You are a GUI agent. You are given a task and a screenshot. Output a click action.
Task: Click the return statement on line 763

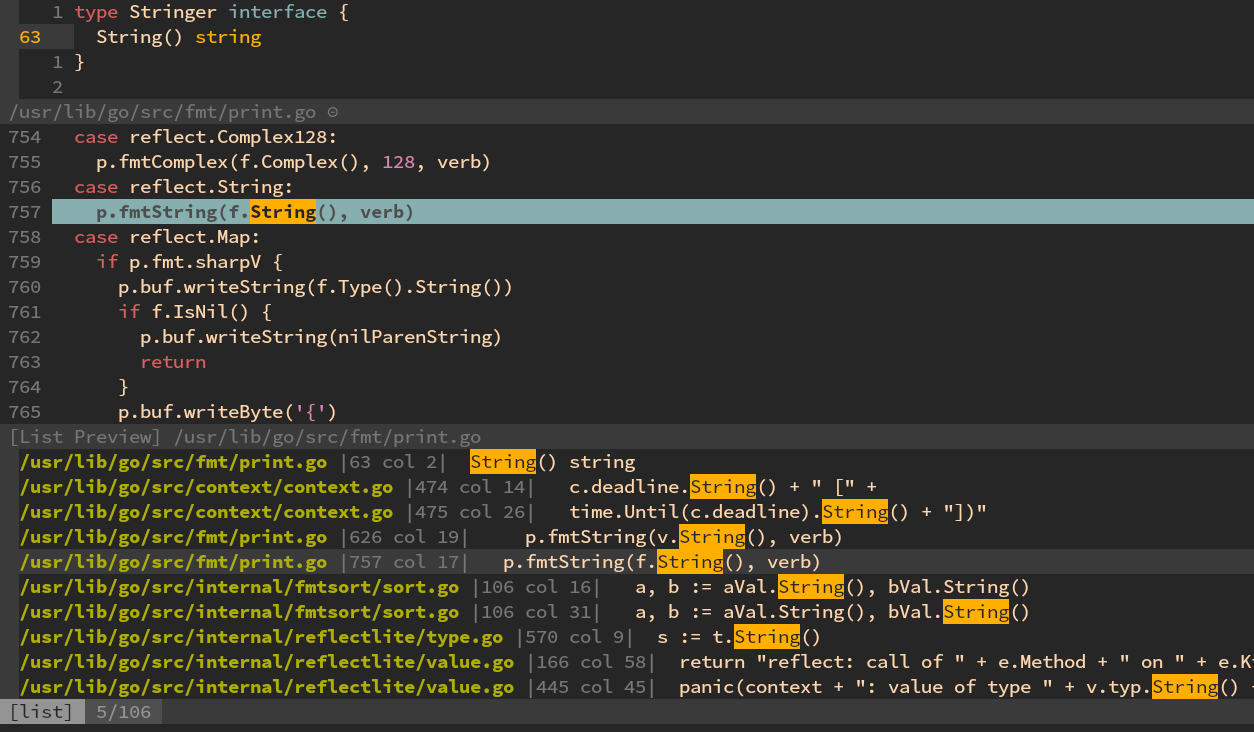pyautogui.click(x=173, y=362)
